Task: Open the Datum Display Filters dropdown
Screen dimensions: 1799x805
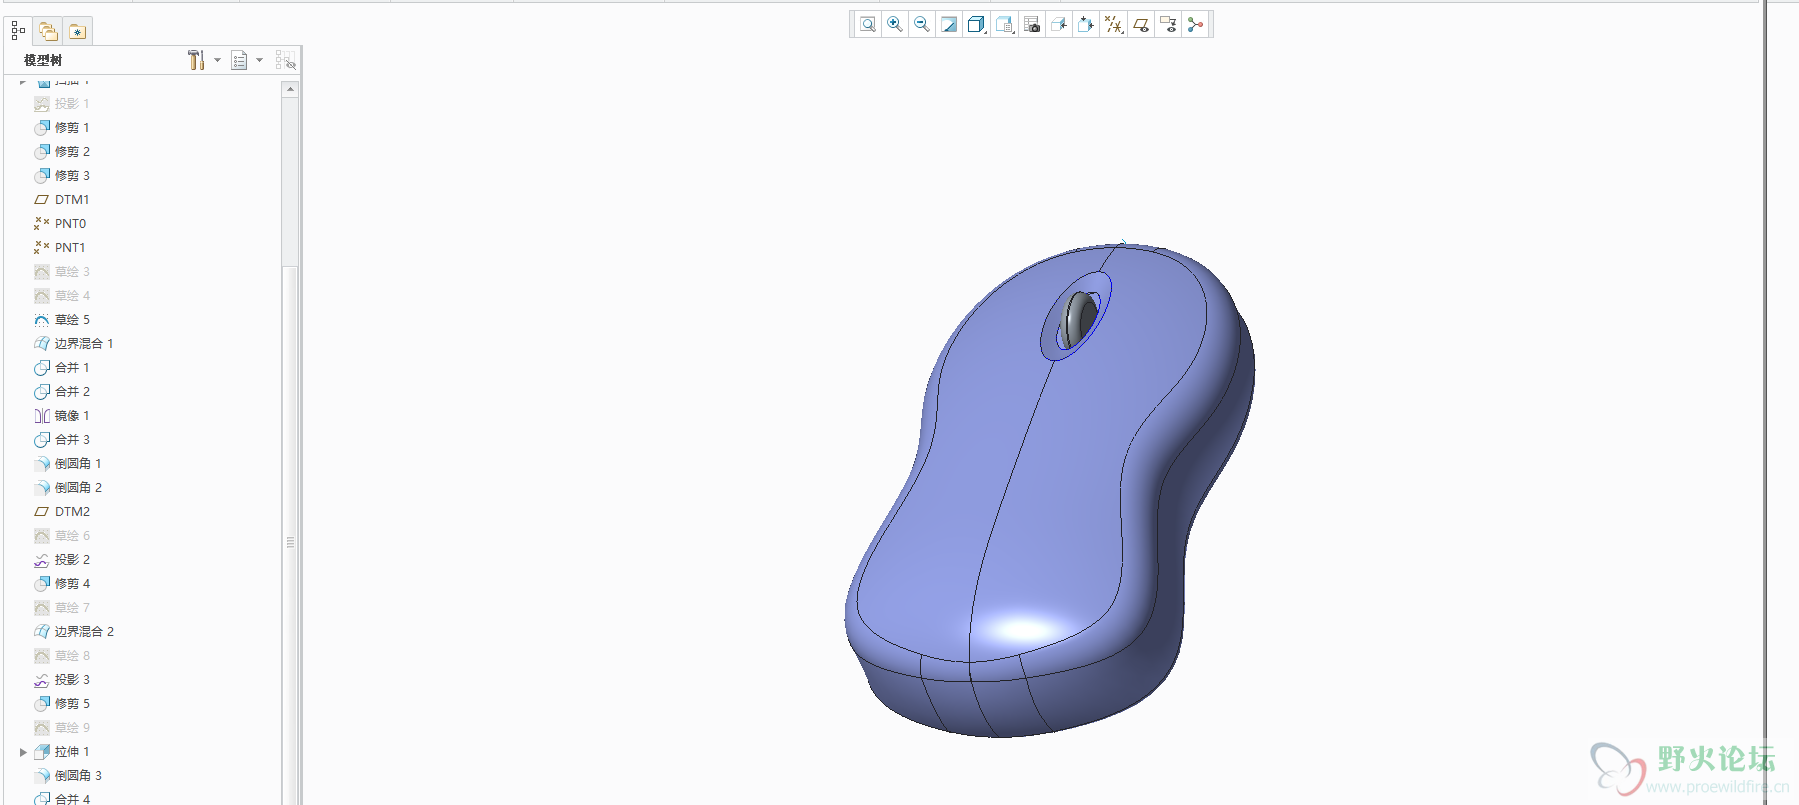Action: (1114, 25)
